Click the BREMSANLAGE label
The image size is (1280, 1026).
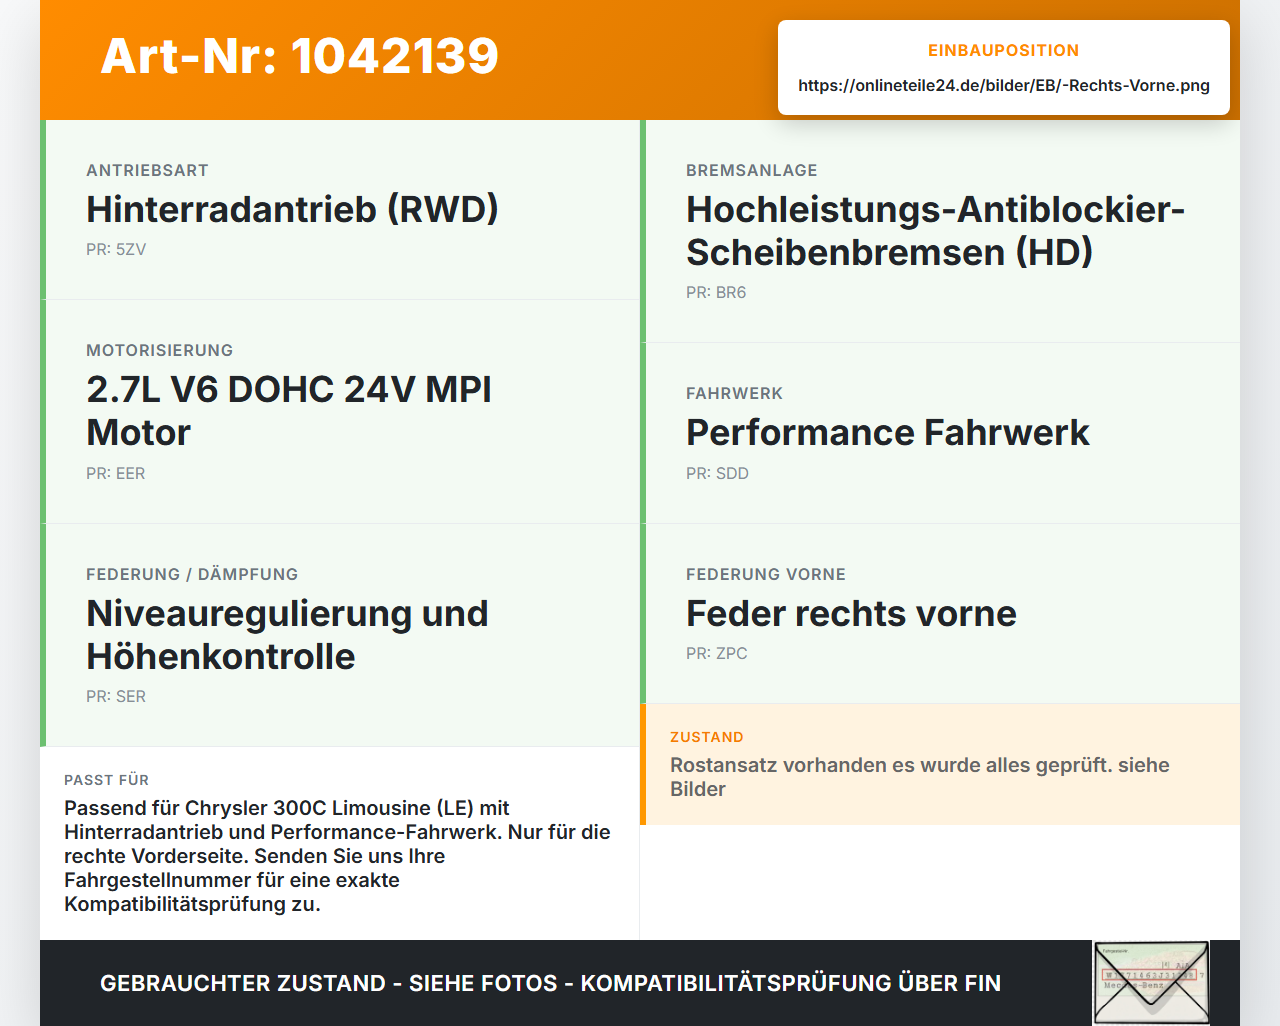pos(752,170)
